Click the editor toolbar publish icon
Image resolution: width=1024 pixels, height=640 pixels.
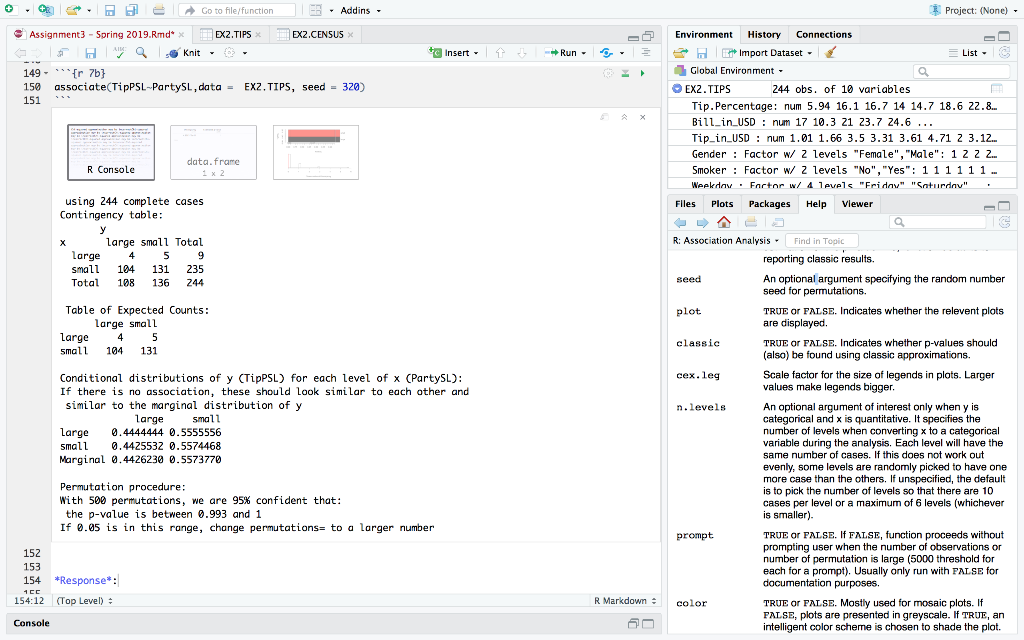click(607, 53)
